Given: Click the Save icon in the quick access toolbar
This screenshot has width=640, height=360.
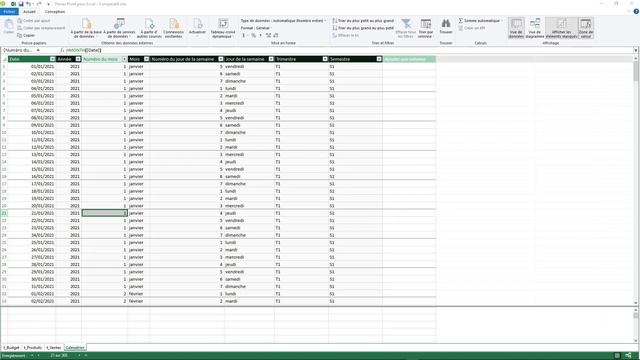Looking at the screenshot, I should click(21, 4).
